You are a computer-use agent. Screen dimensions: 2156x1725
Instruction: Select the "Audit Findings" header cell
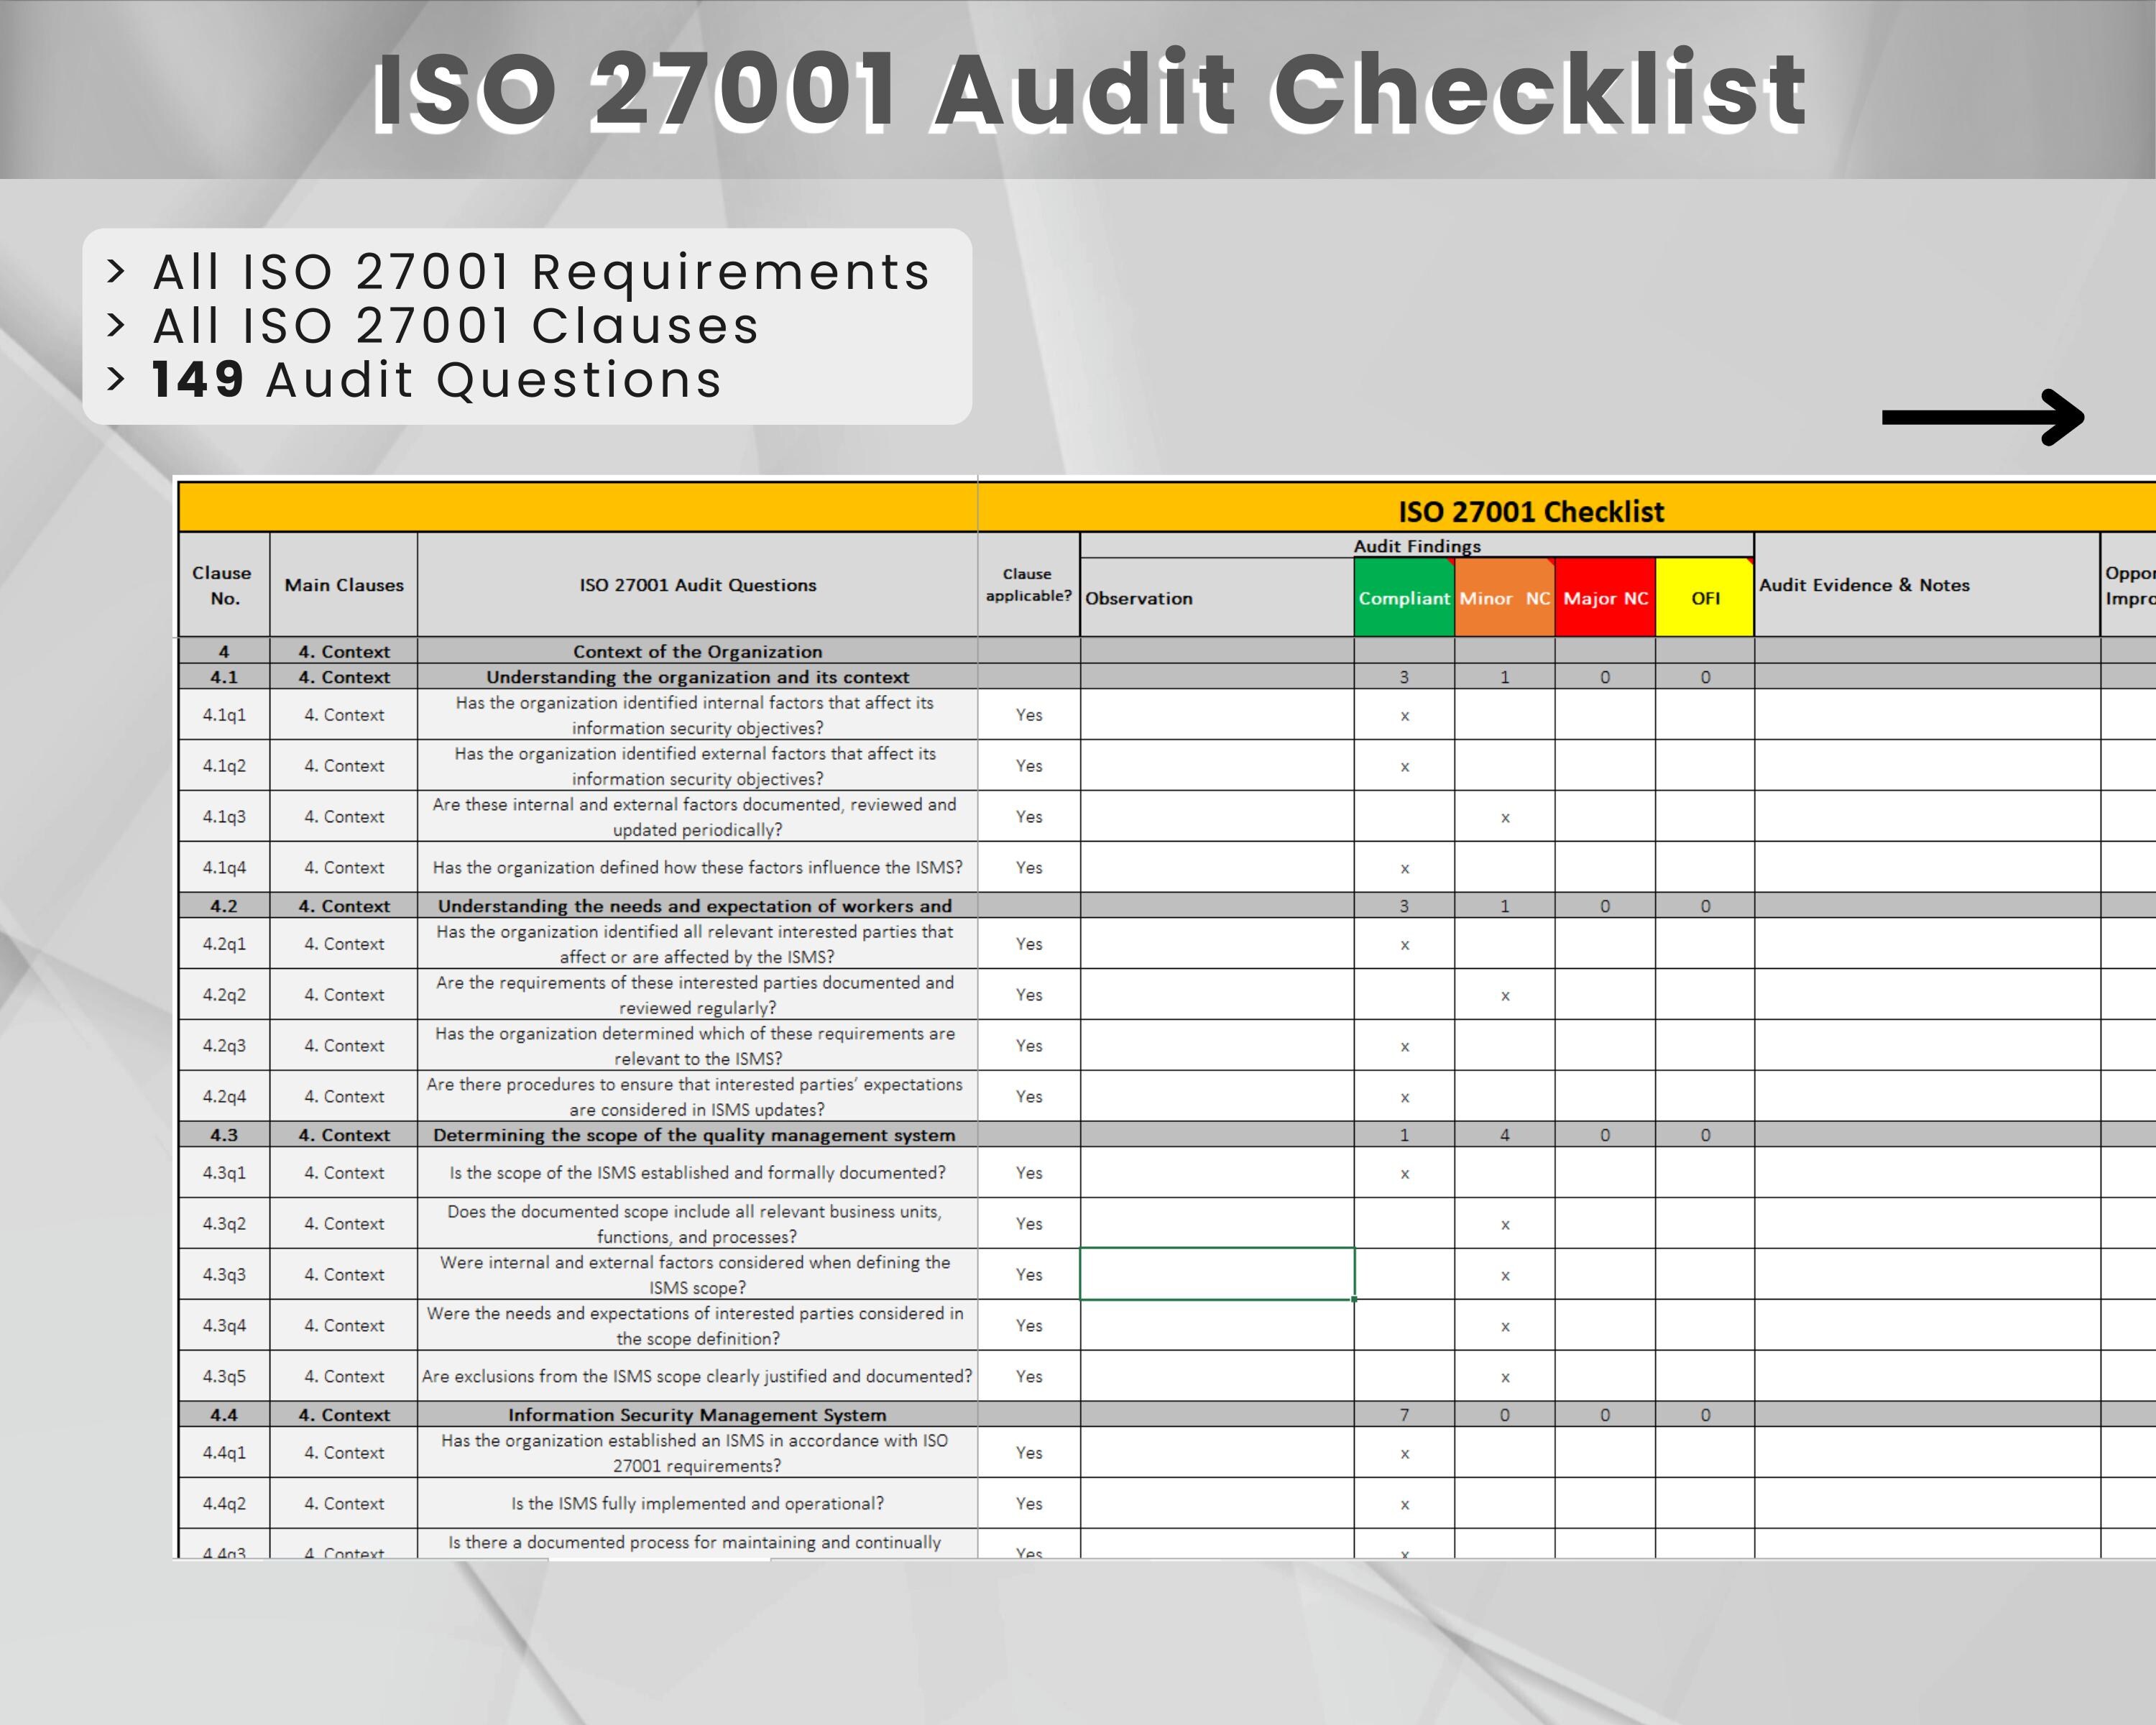click(1416, 547)
